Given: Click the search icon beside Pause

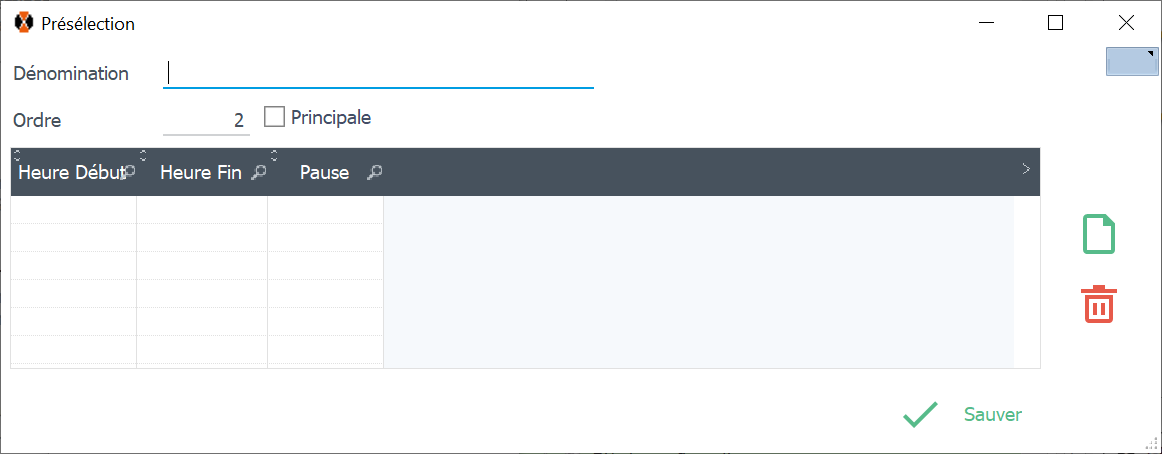Looking at the screenshot, I should pyautogui.click(x=375, y=172).
